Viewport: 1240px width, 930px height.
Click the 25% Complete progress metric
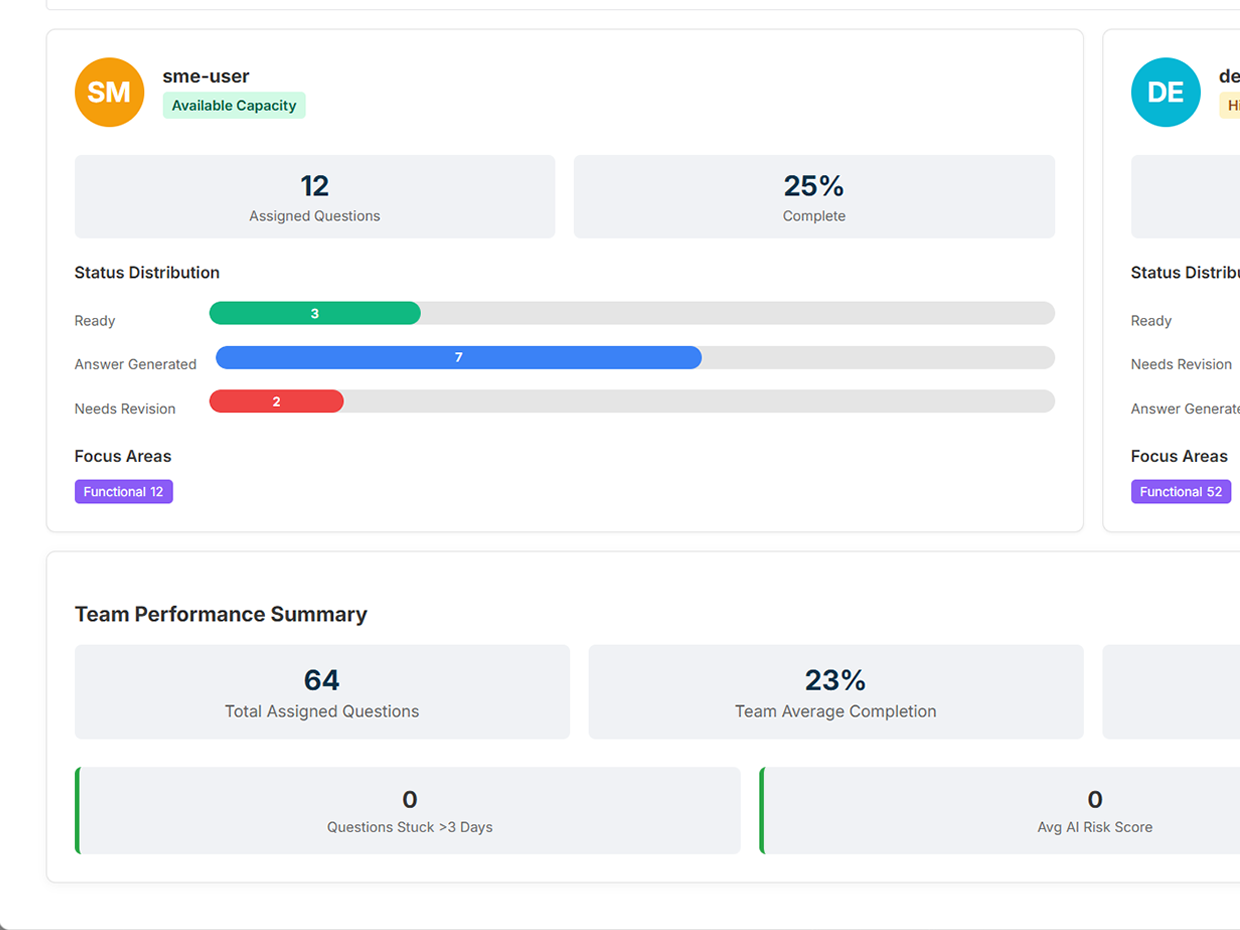click(814, 196)
